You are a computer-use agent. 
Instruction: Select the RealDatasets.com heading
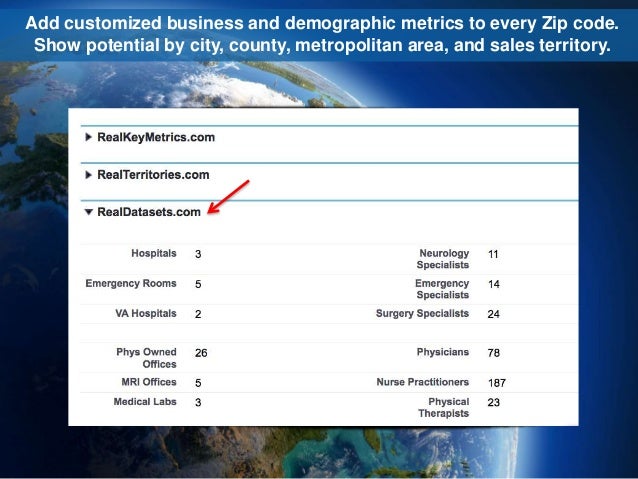[x=149, y=212]
